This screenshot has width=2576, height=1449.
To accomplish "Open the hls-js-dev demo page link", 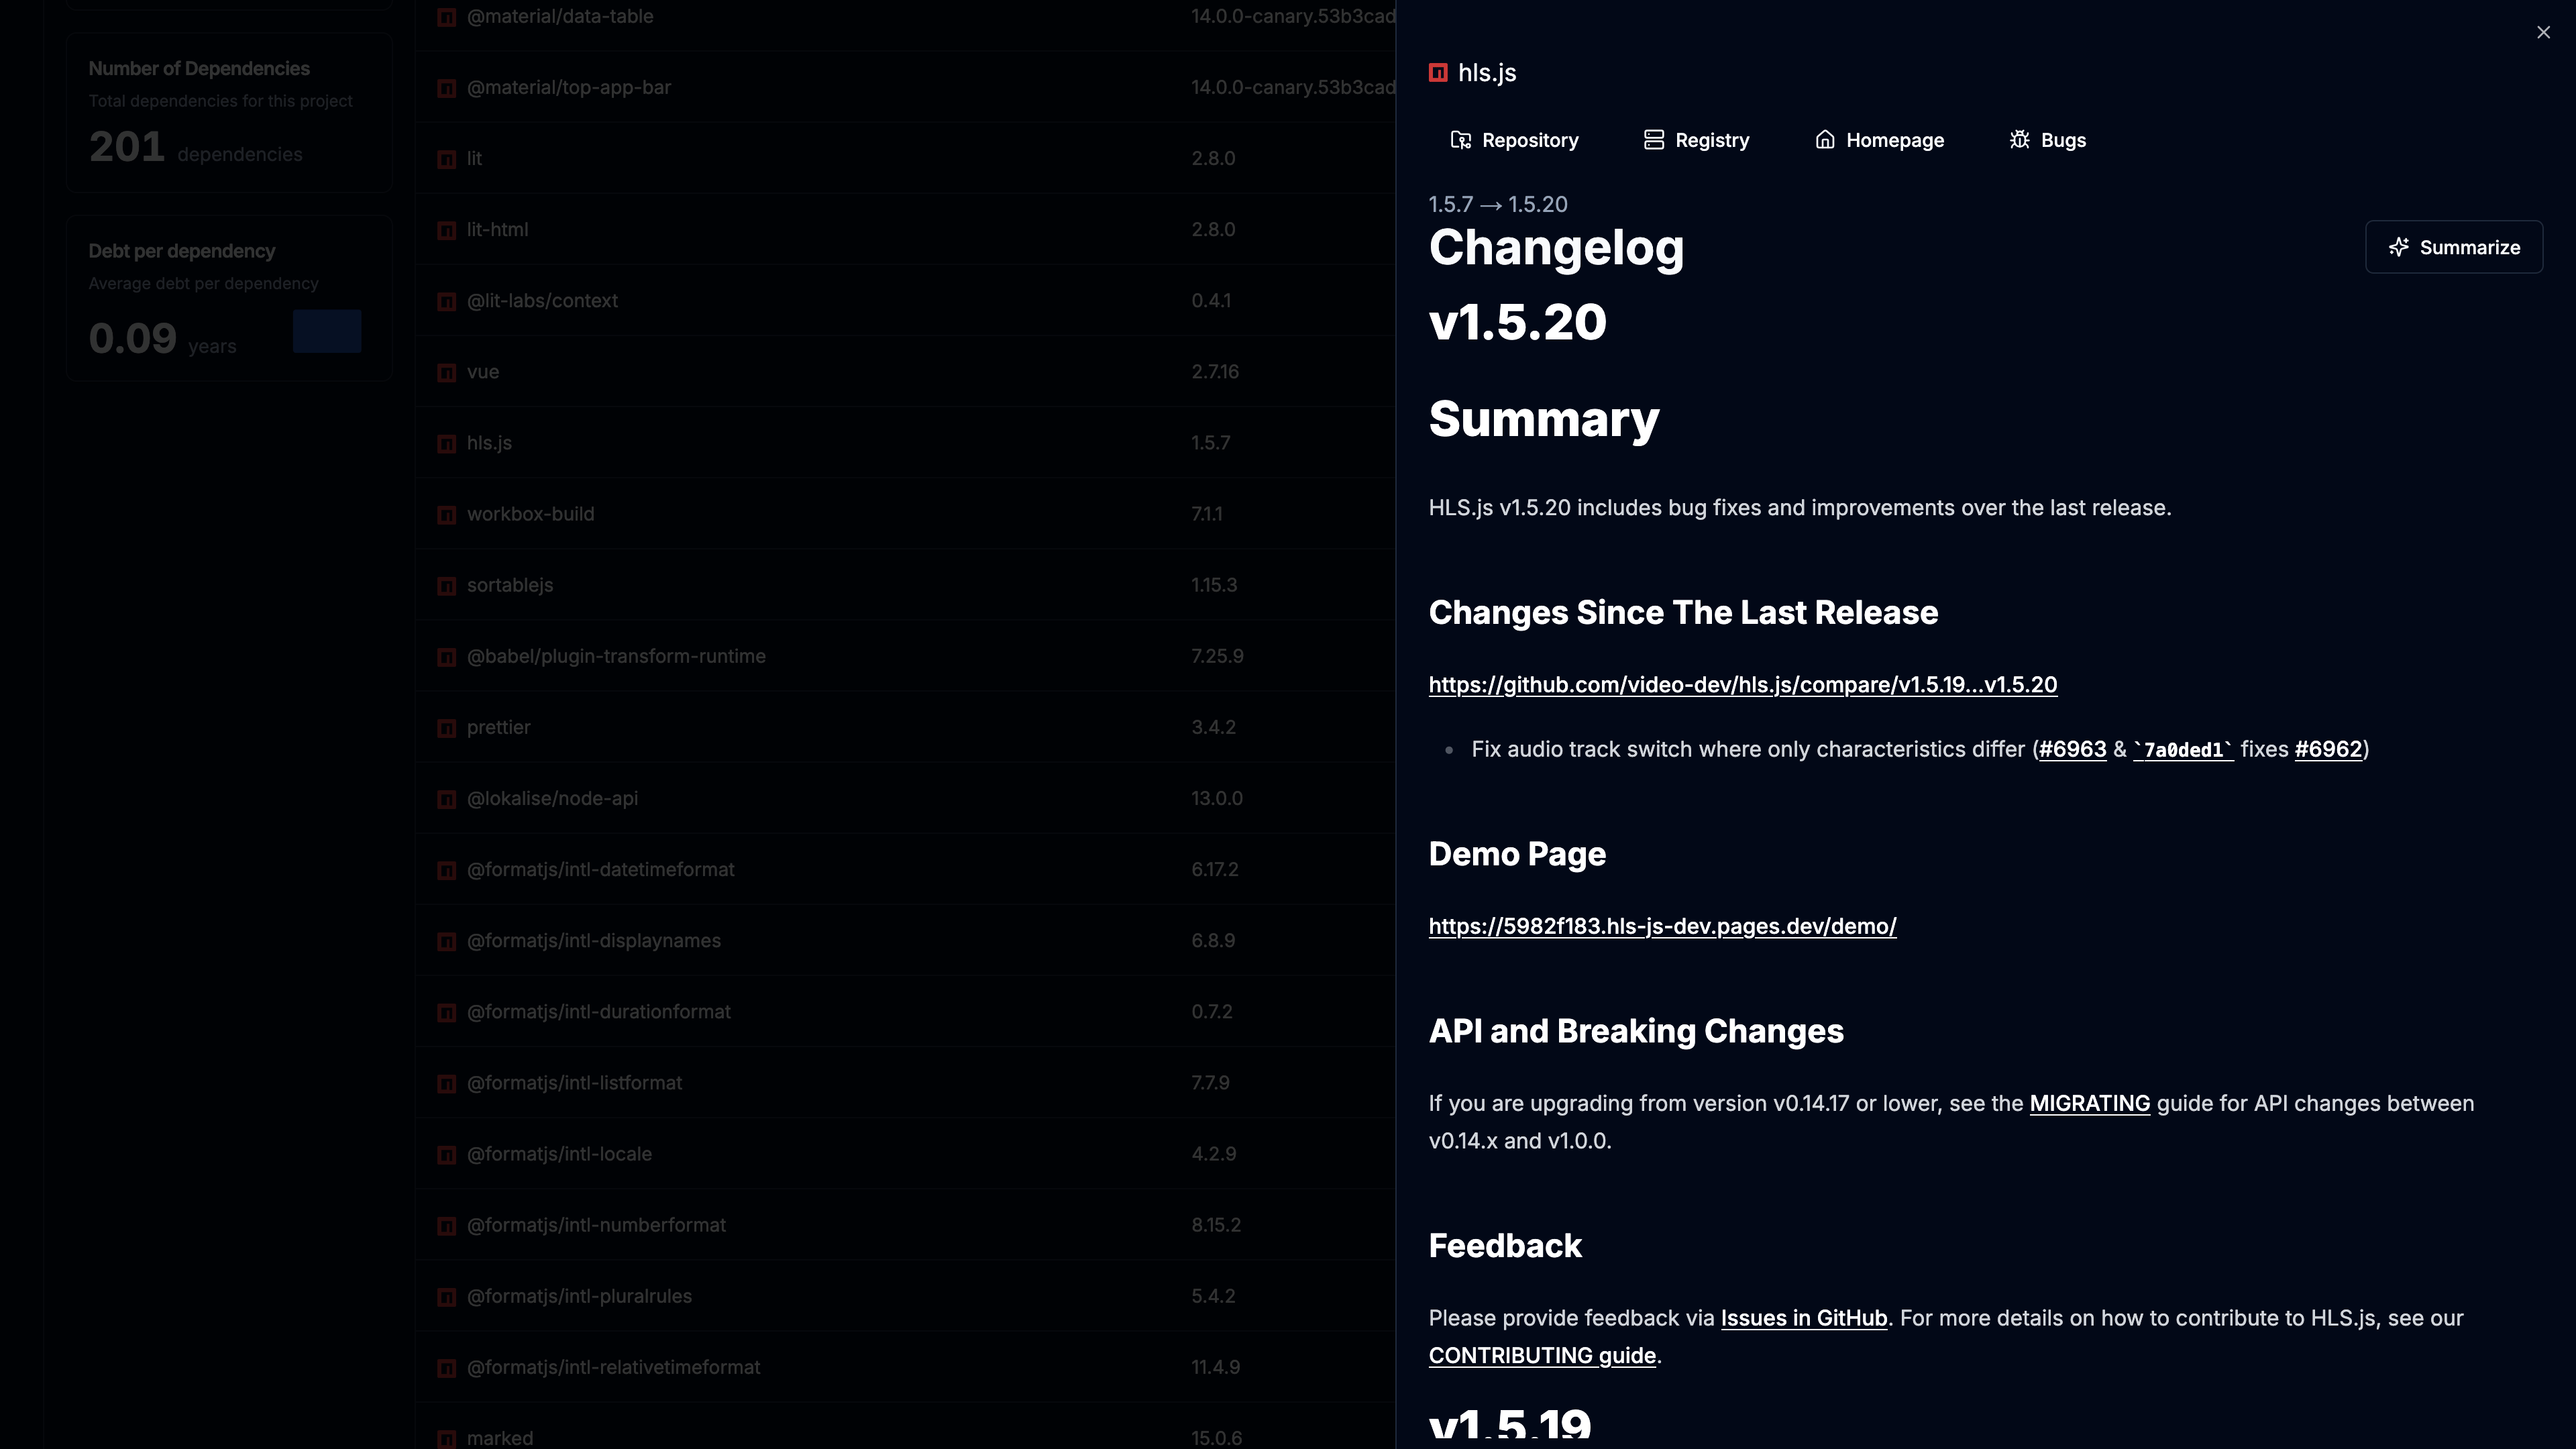I will 1662,927.
